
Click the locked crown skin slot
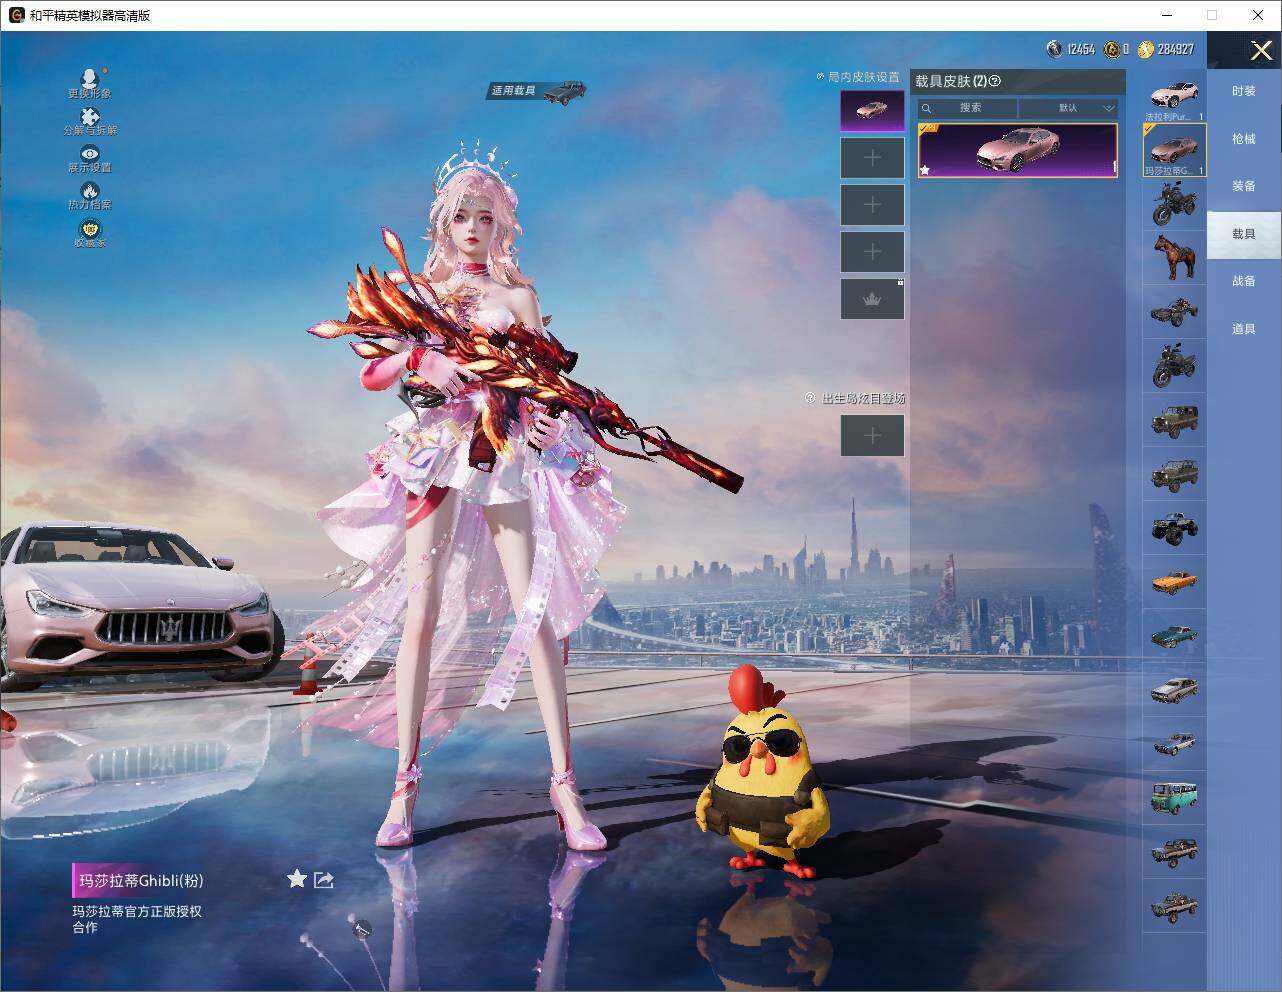click(872, 299)
